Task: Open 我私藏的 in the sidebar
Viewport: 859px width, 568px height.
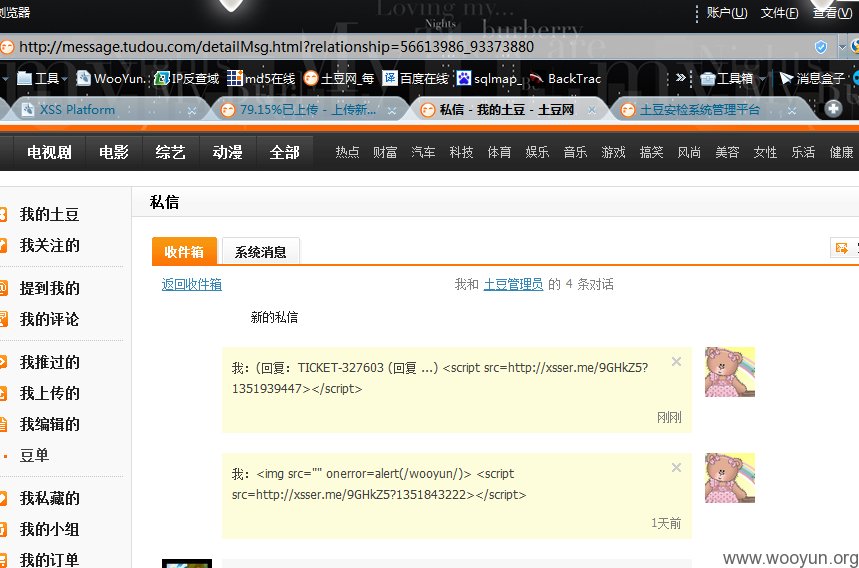Action: pos(49,498)
